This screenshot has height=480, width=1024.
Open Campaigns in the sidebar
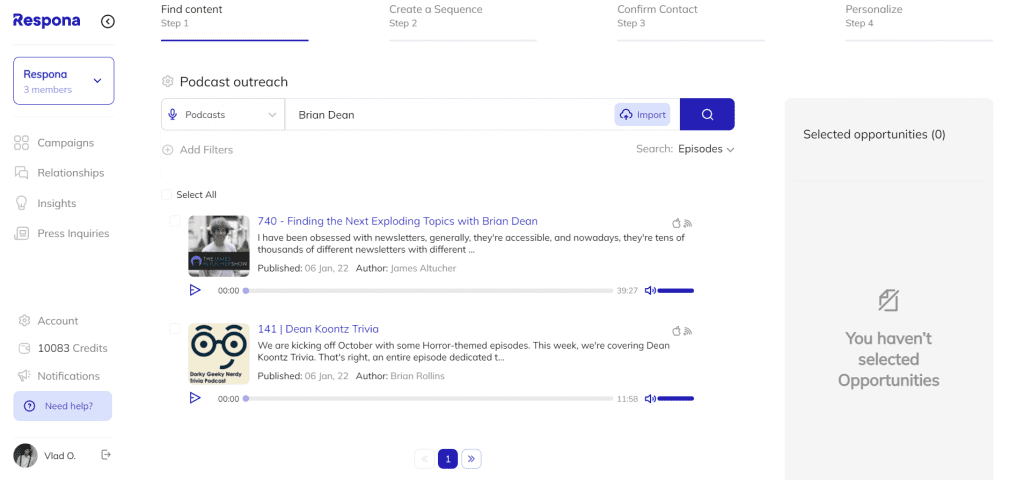click(x=65, y=143)
